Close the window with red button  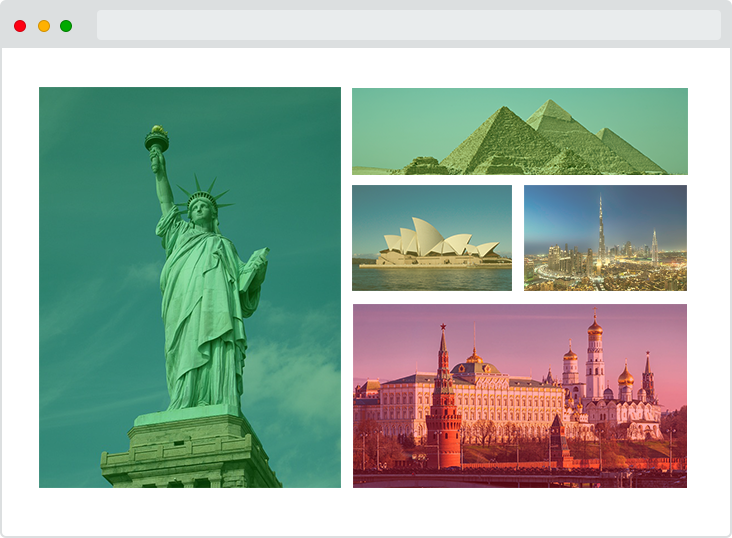point(20,26)
